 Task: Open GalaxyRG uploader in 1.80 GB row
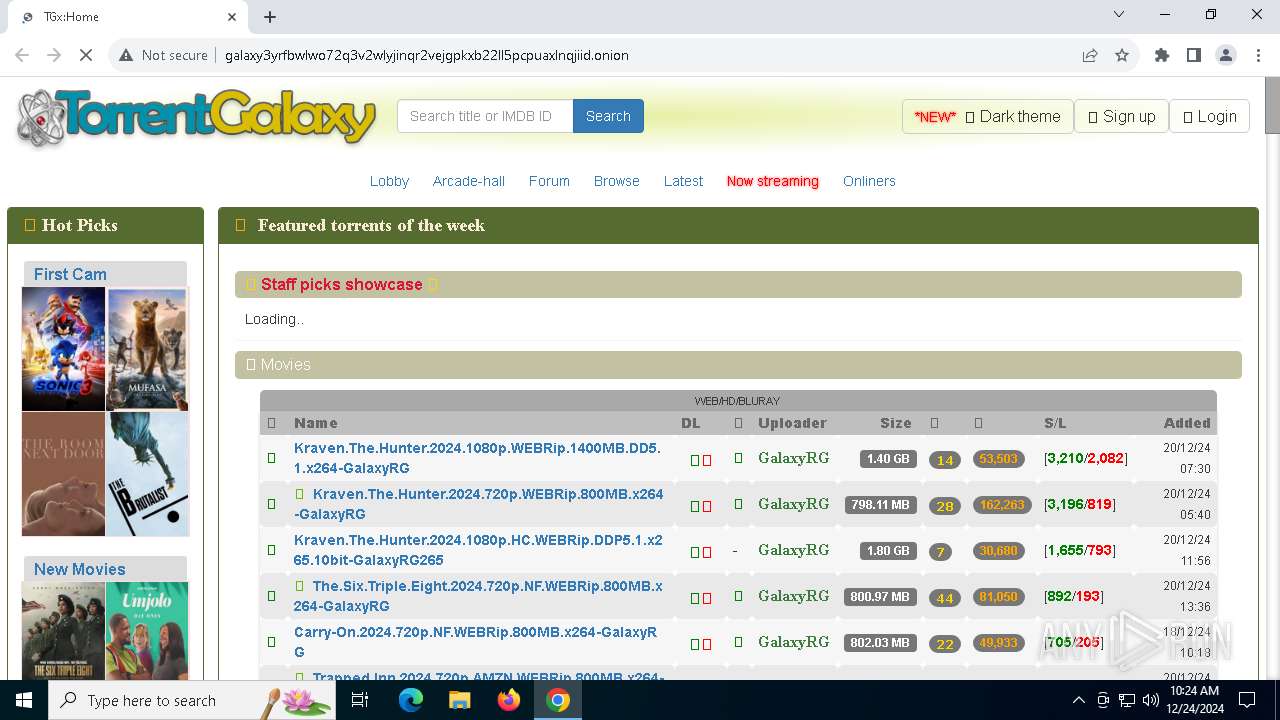tap(793, 550)
